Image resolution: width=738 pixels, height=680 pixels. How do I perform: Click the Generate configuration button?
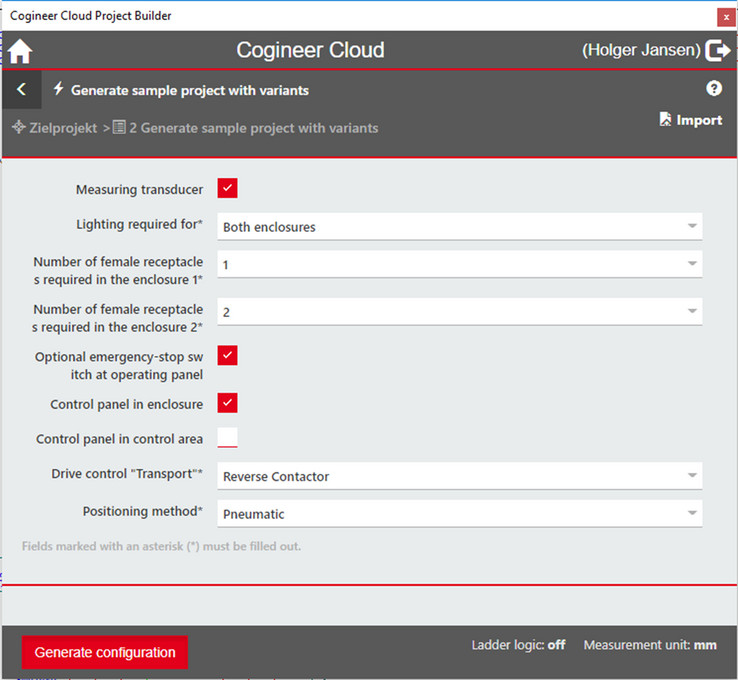pos(105,653)
